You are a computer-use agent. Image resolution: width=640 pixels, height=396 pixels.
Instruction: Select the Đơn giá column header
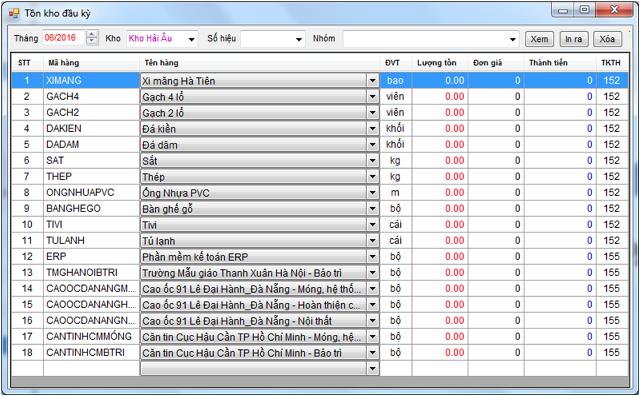tap(496, 62)
